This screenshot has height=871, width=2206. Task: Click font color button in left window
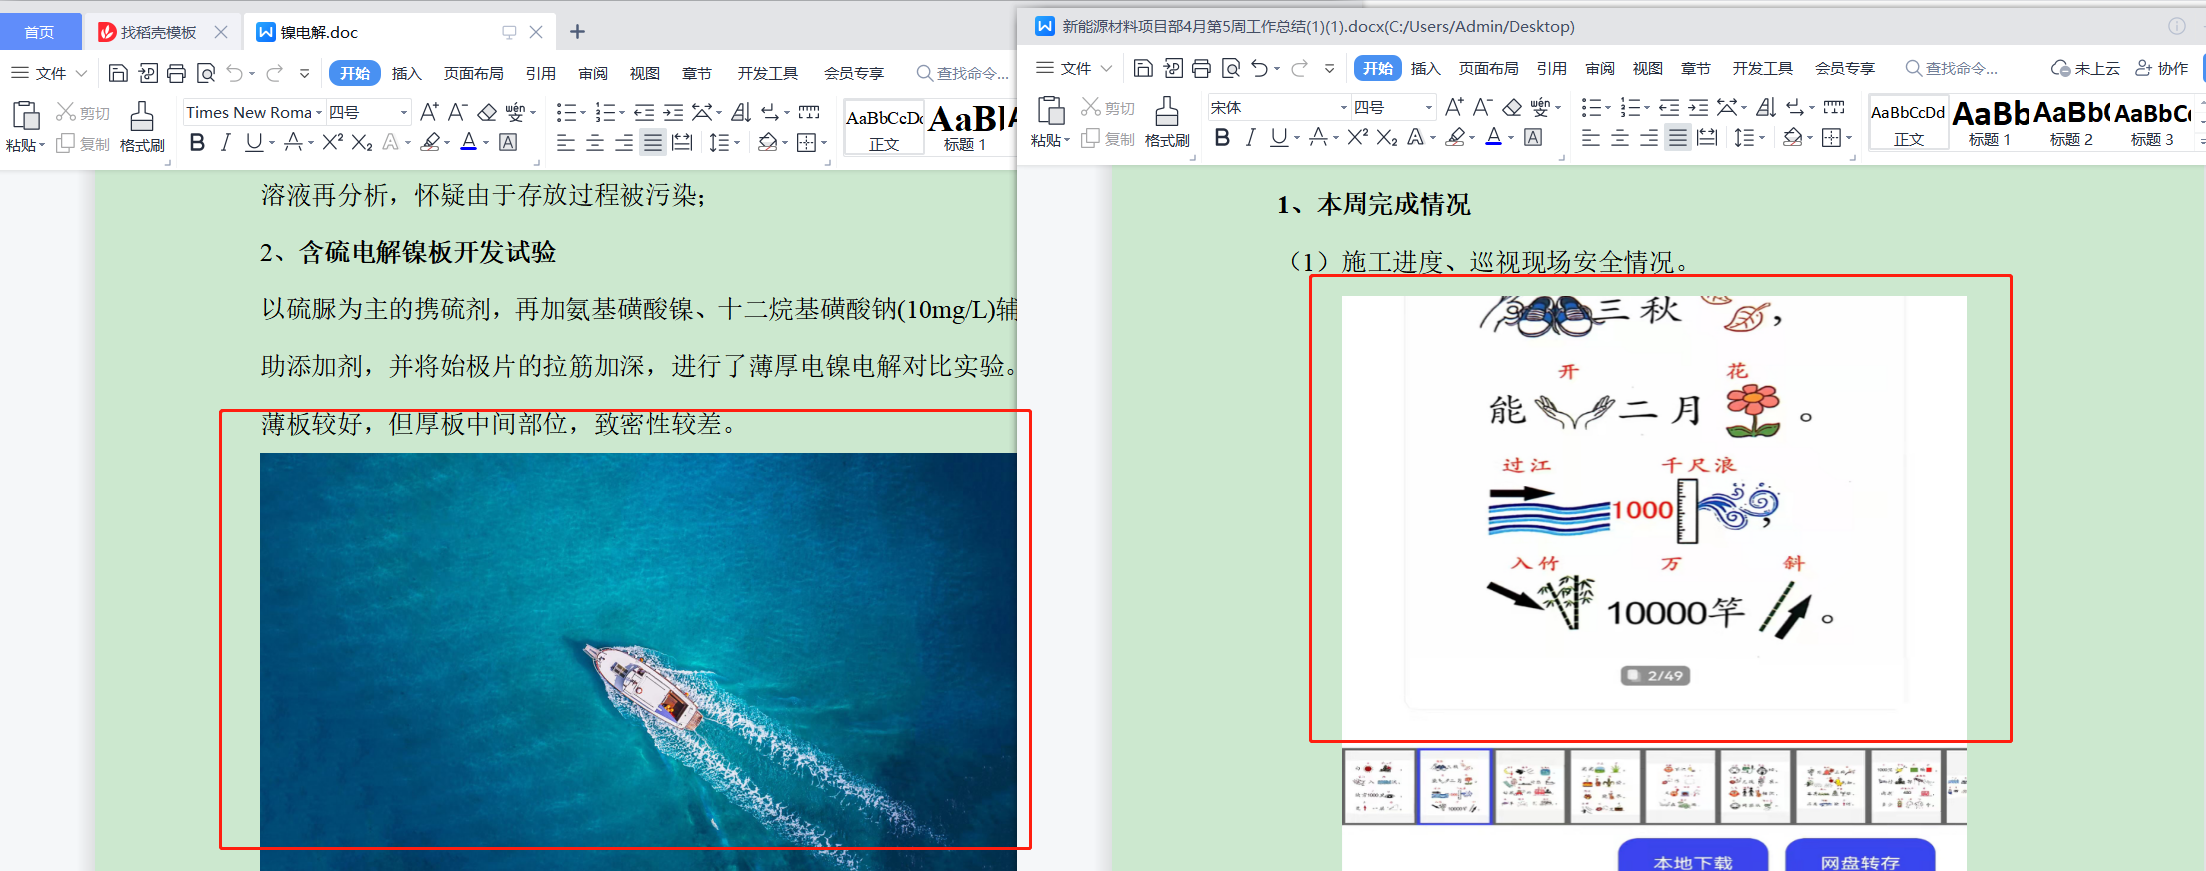coord(468,143)
